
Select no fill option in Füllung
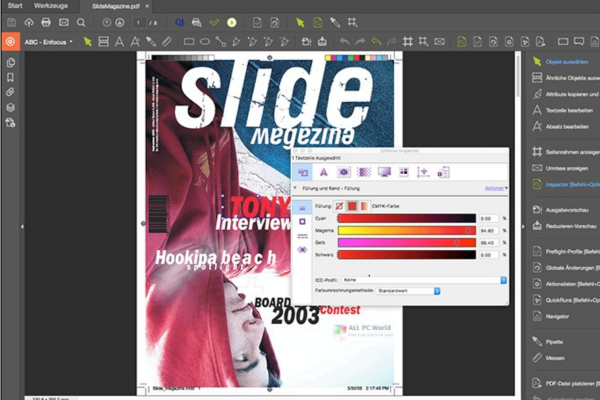339,206
